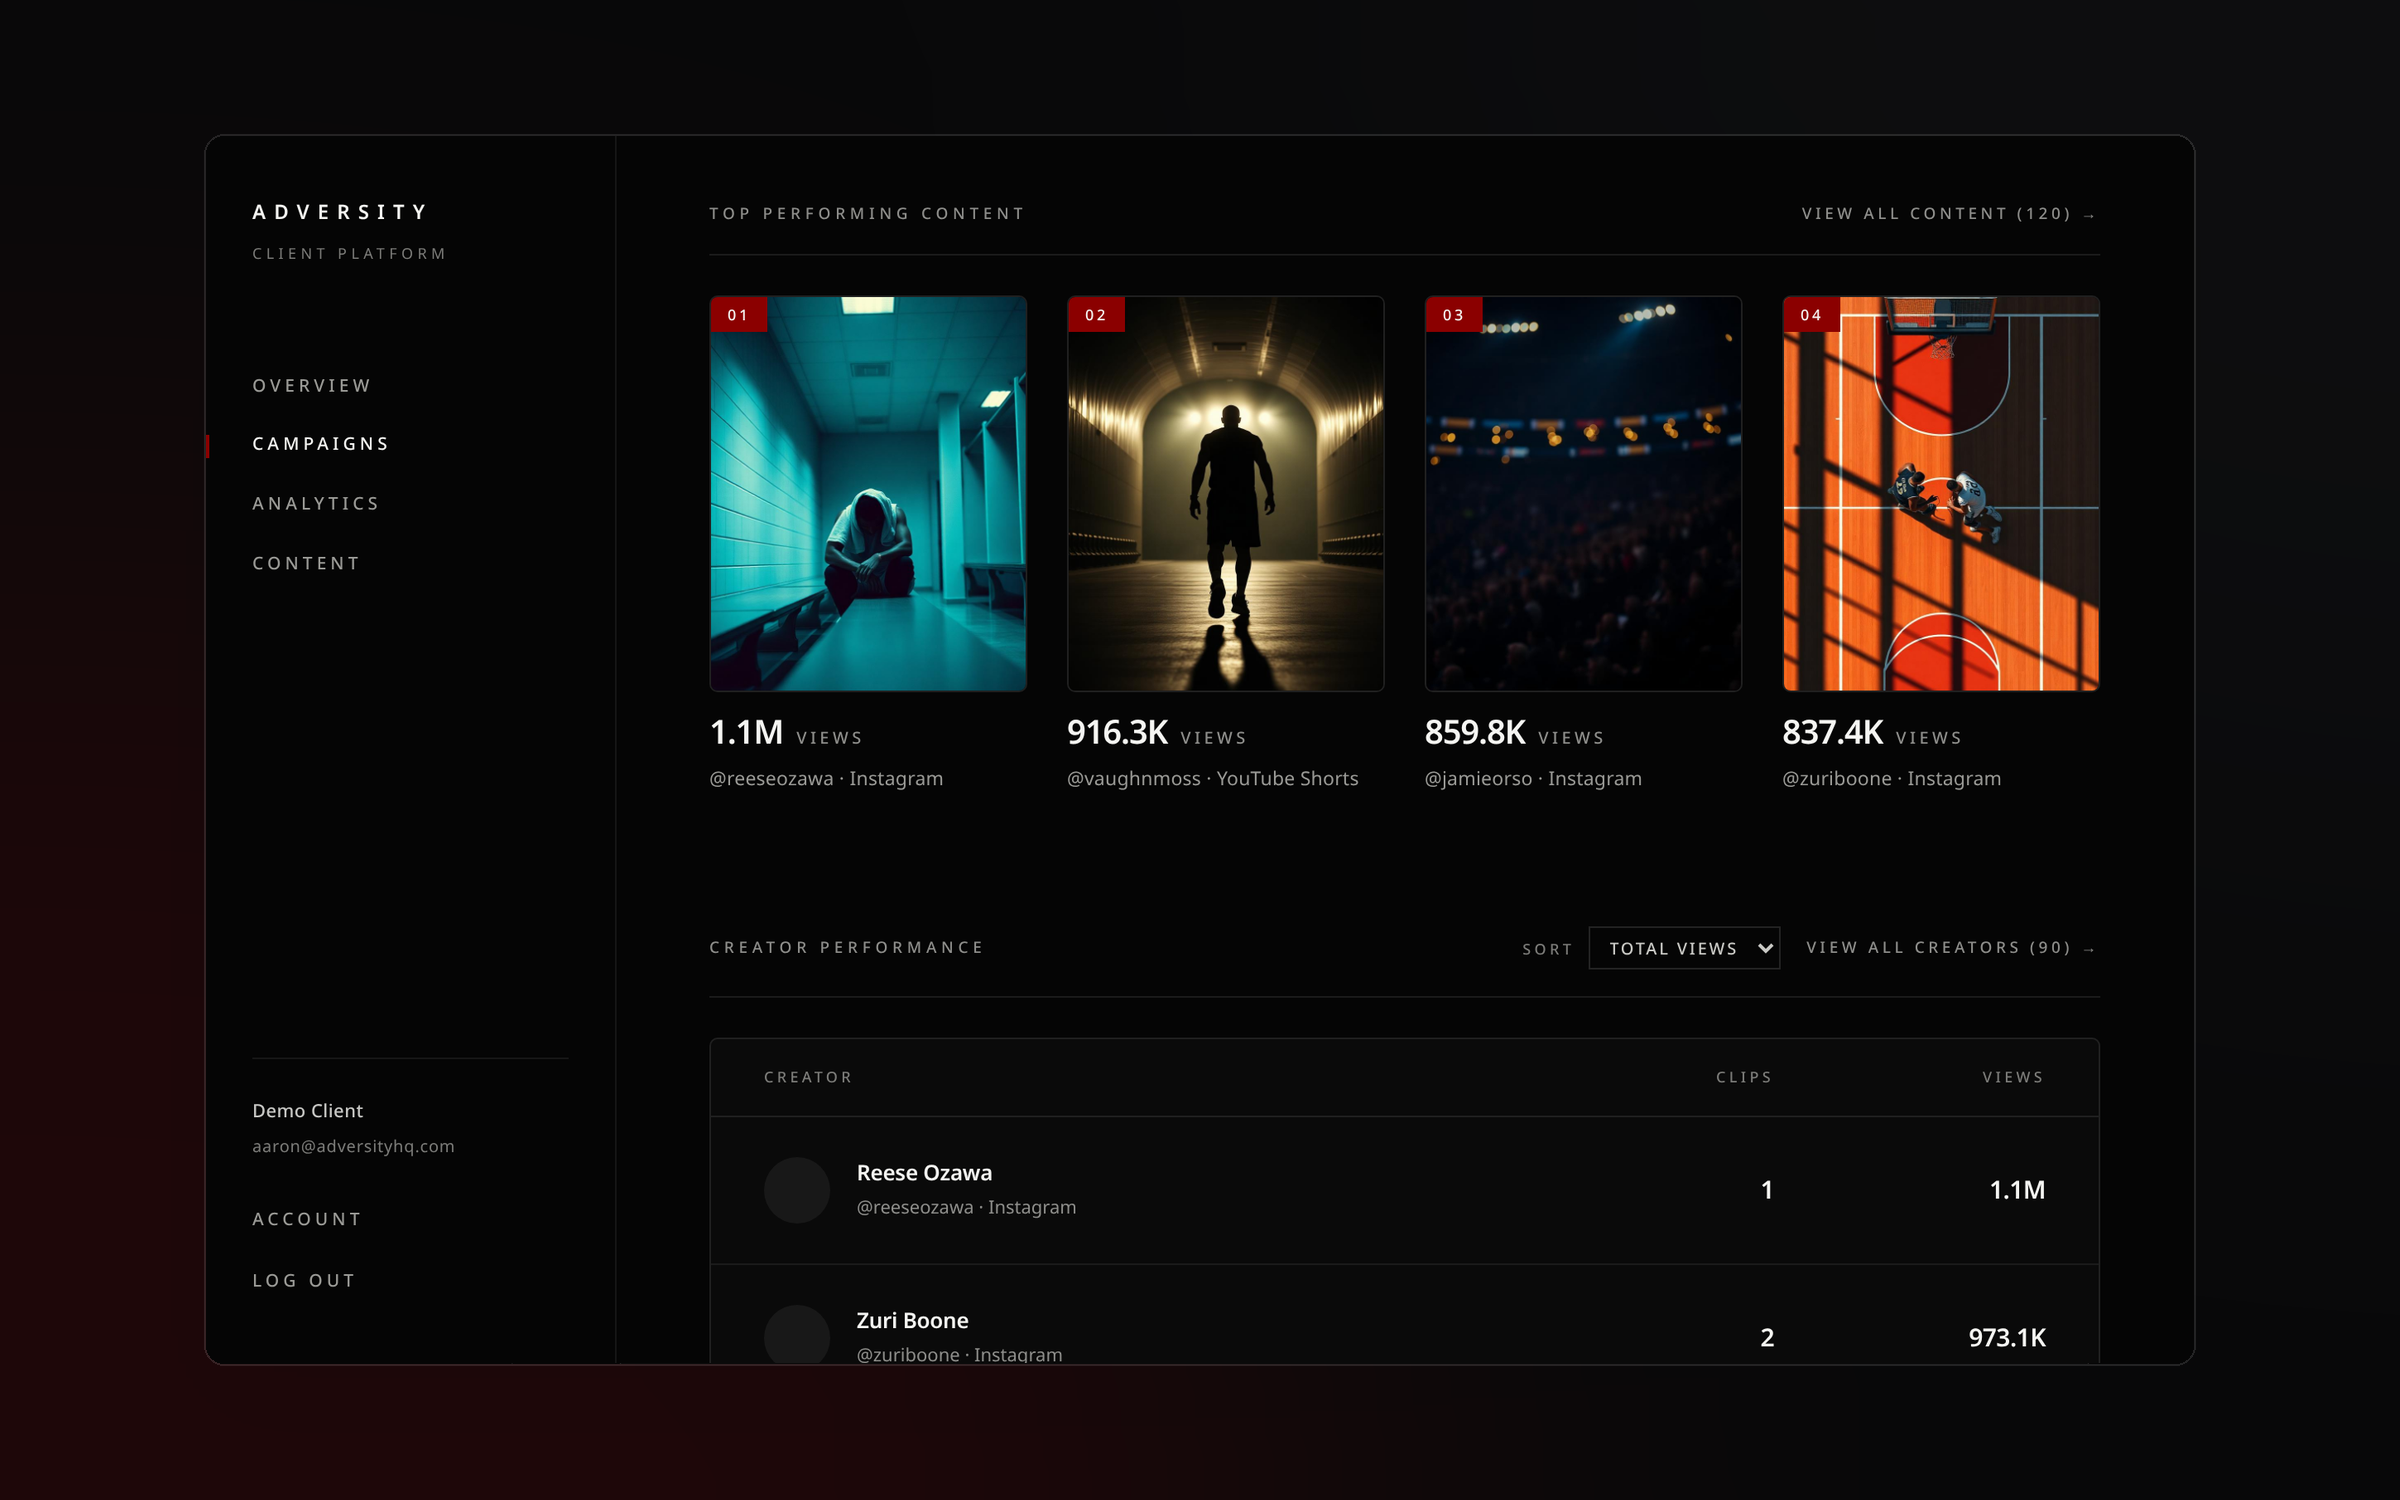2400x1500 pixels.
Task: Select the Zuri Boone name in table
Action: coord(912,1320)
